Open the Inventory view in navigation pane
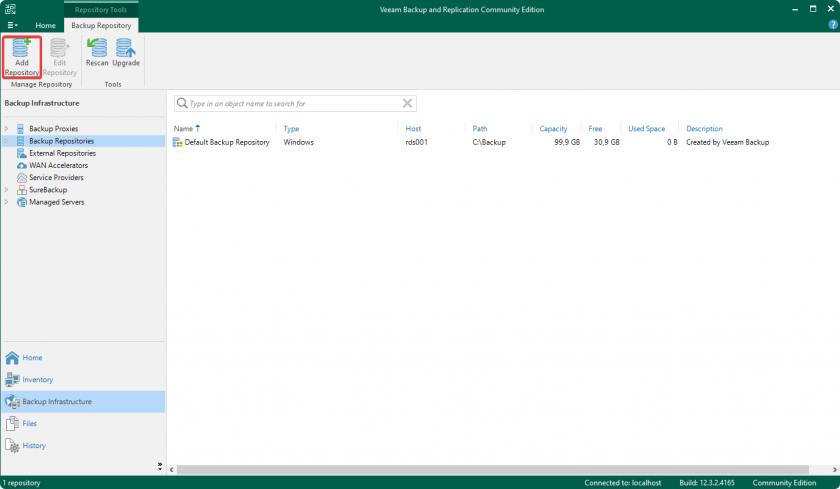Screen dimensions: 840x489 click(37, 380)
